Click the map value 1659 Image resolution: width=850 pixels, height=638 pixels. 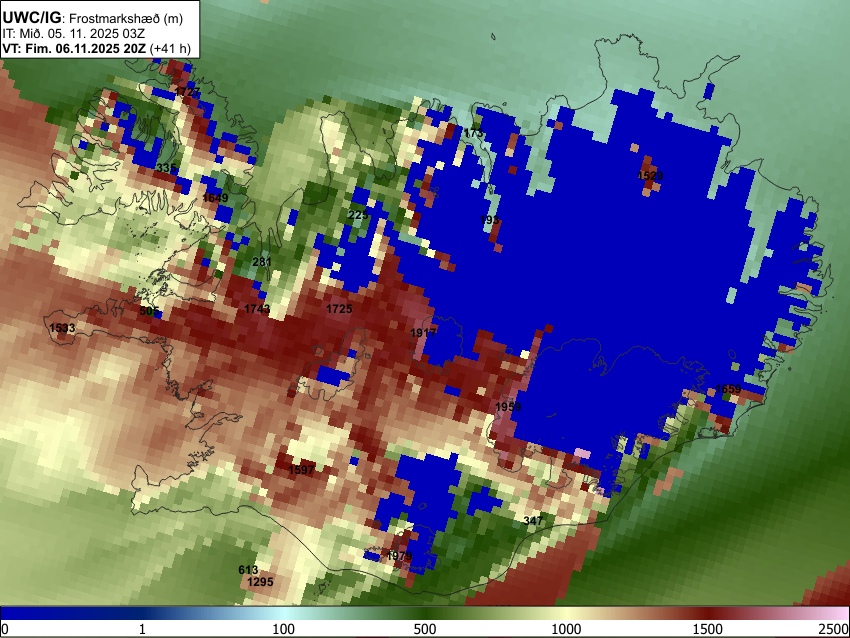pyautogui.click(x=728, y=389)
